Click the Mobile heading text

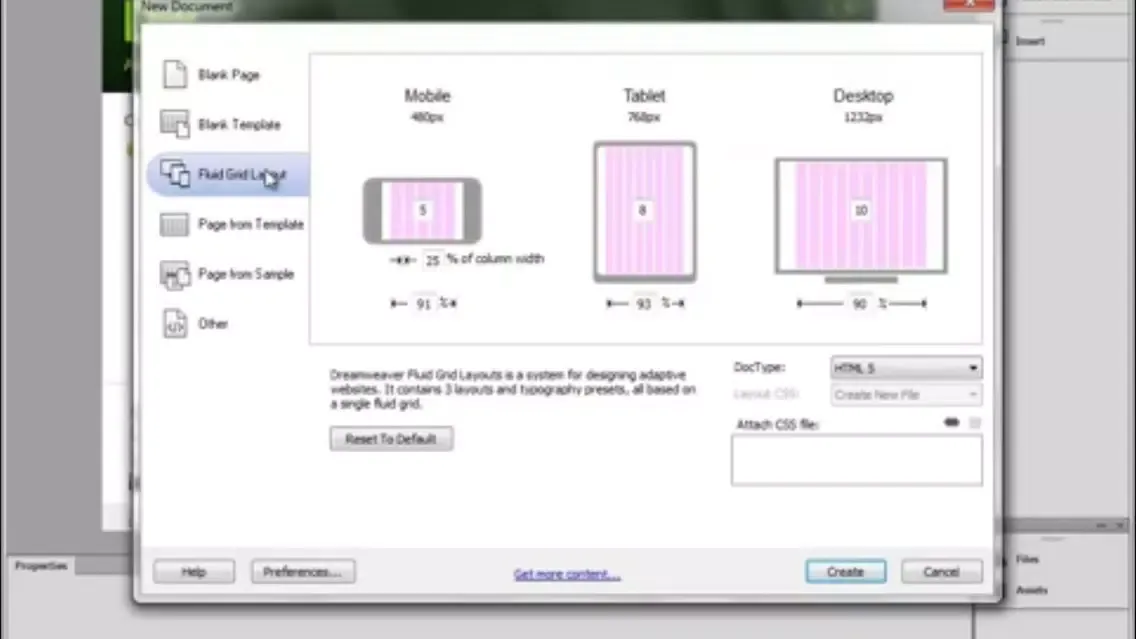point(427,96)
